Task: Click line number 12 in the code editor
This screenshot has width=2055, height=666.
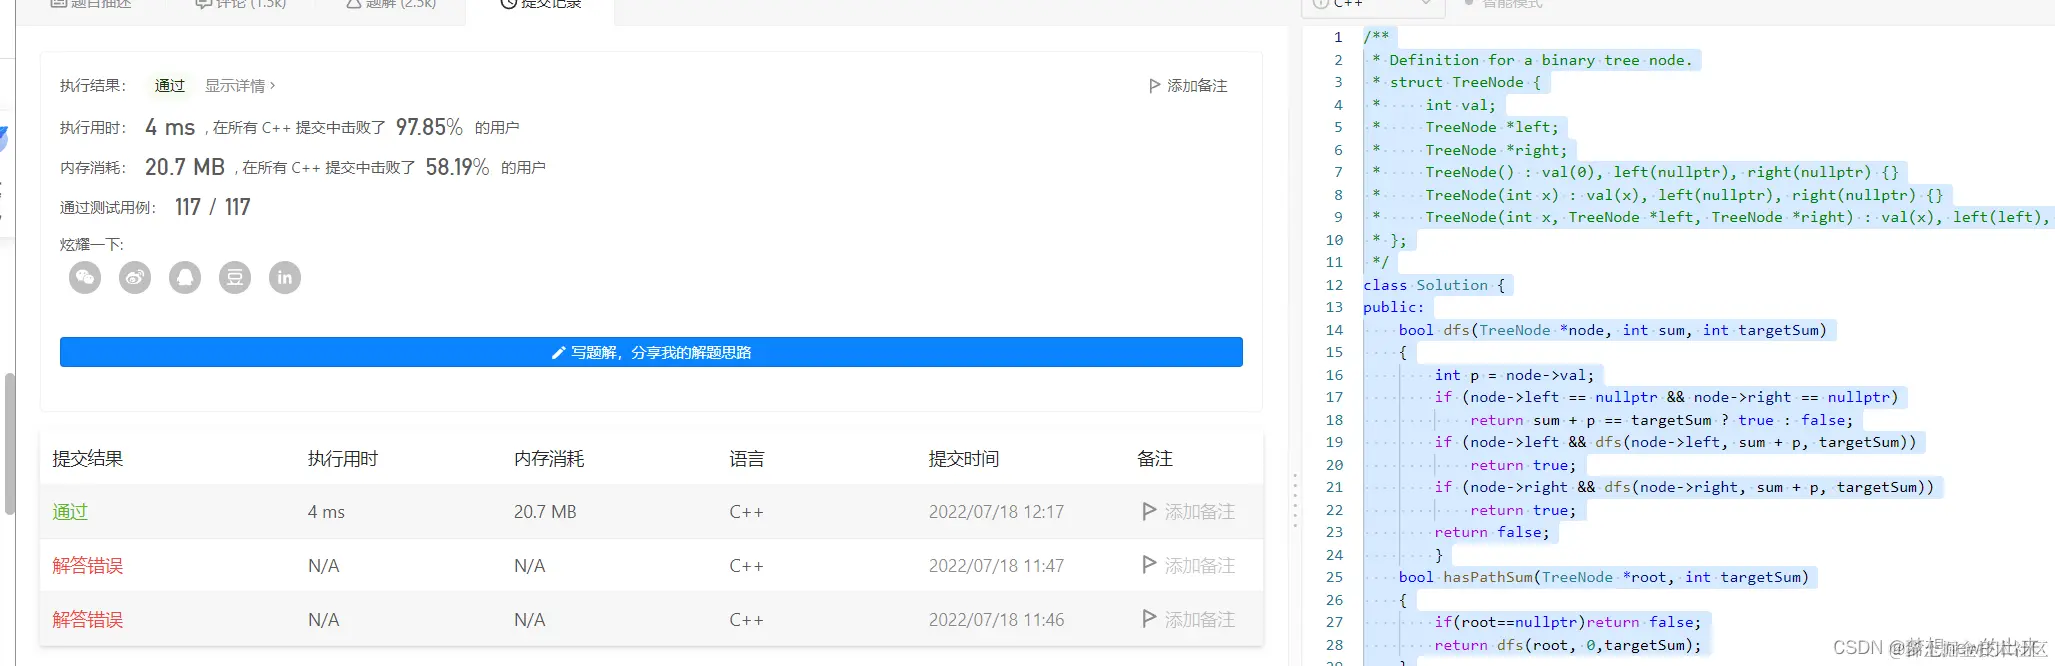Action: 1334,285
